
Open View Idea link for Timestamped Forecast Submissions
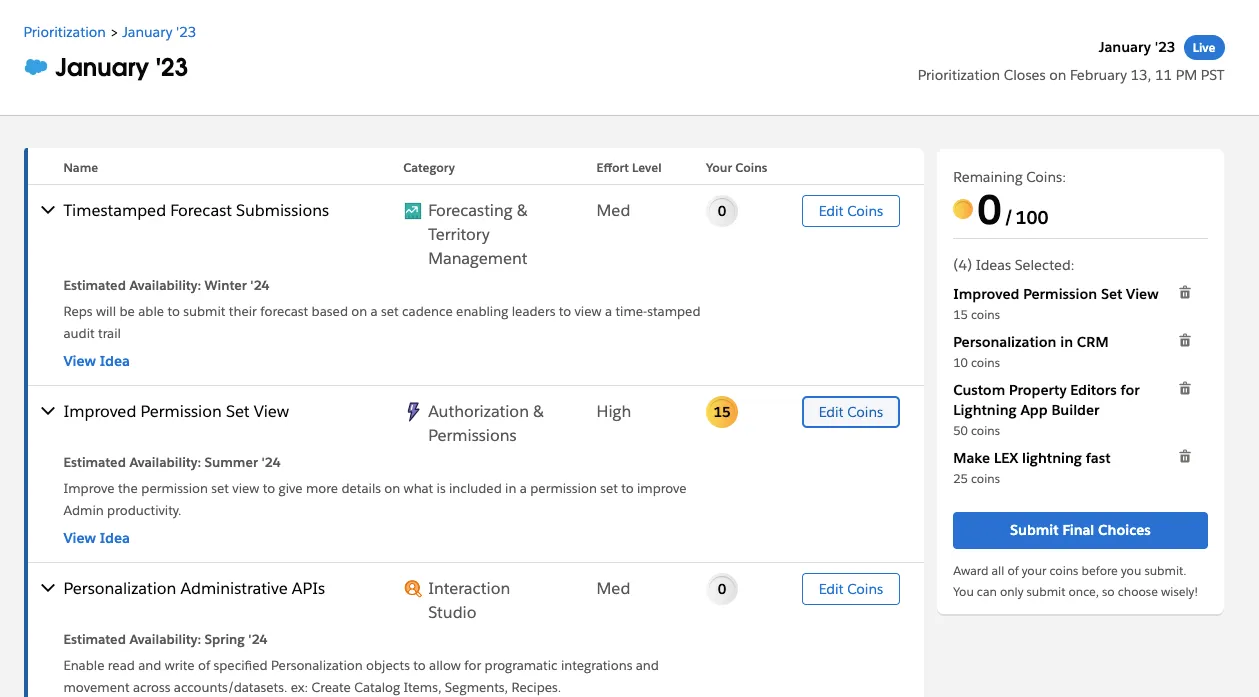pos(96,361)
